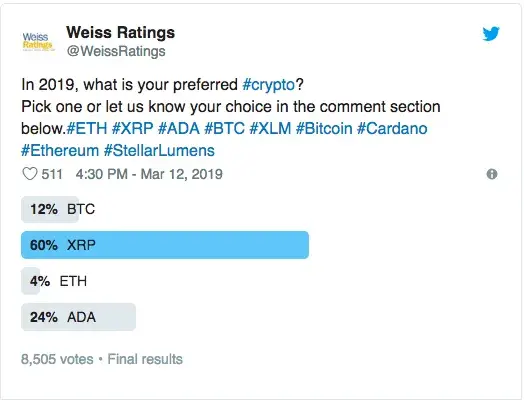This screenshot has width=524, height=400.
Task: Select the 60% XRP poll bar
Action: tap(165, 245)
